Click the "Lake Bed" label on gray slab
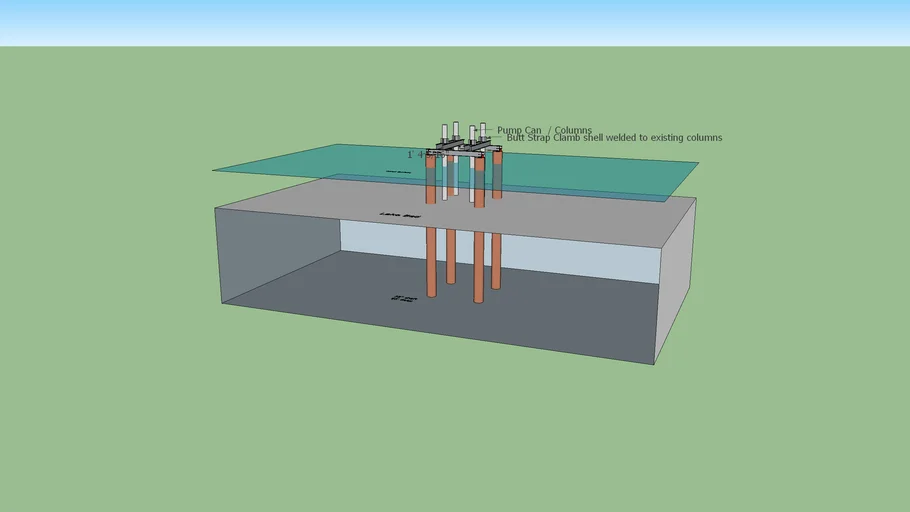The width and height of the screenshot is (910, 512). point(400,215)
